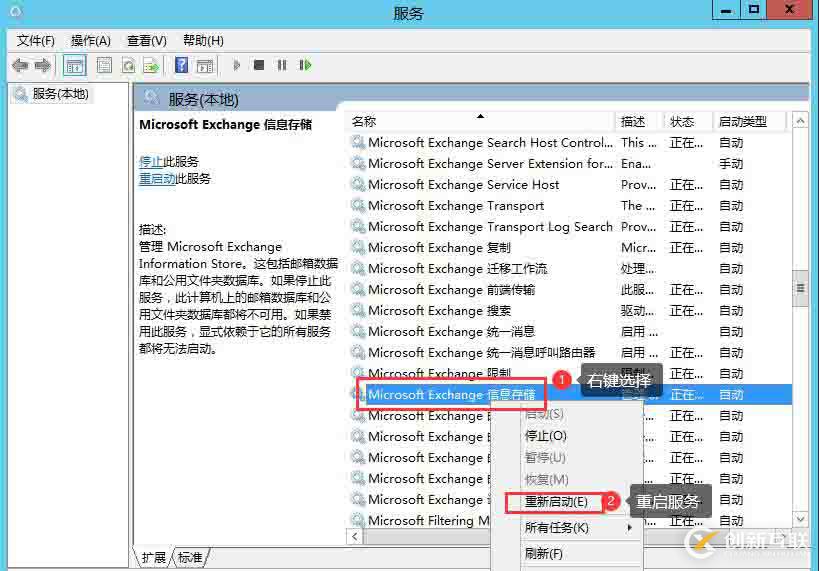
Task: Select Microsoft Exchange Server Extension service row
Action: coord(568,164)
